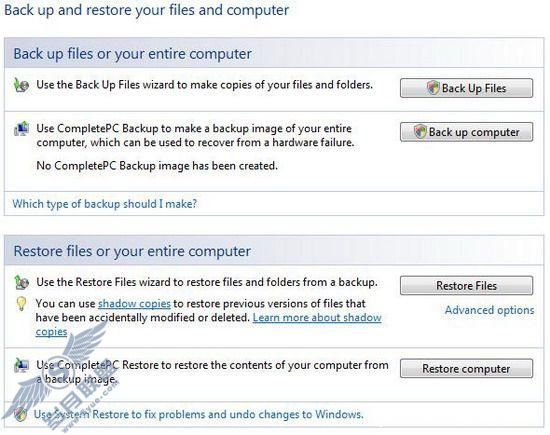The width and height of the screenshot is (550, 435).
Task: Open Advanced options link
Action: click(489, 310)
